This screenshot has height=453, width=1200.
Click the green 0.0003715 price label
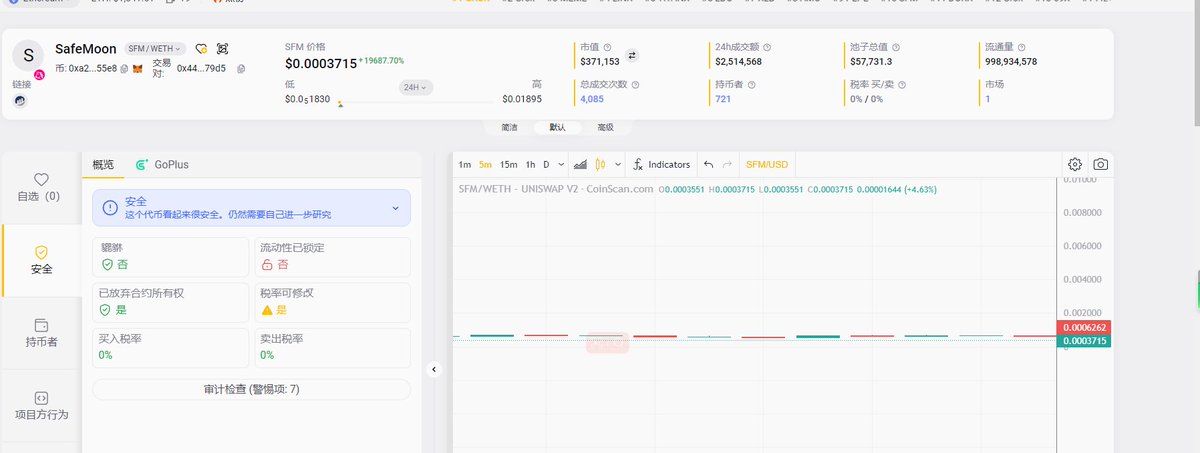pos(1085,342)
